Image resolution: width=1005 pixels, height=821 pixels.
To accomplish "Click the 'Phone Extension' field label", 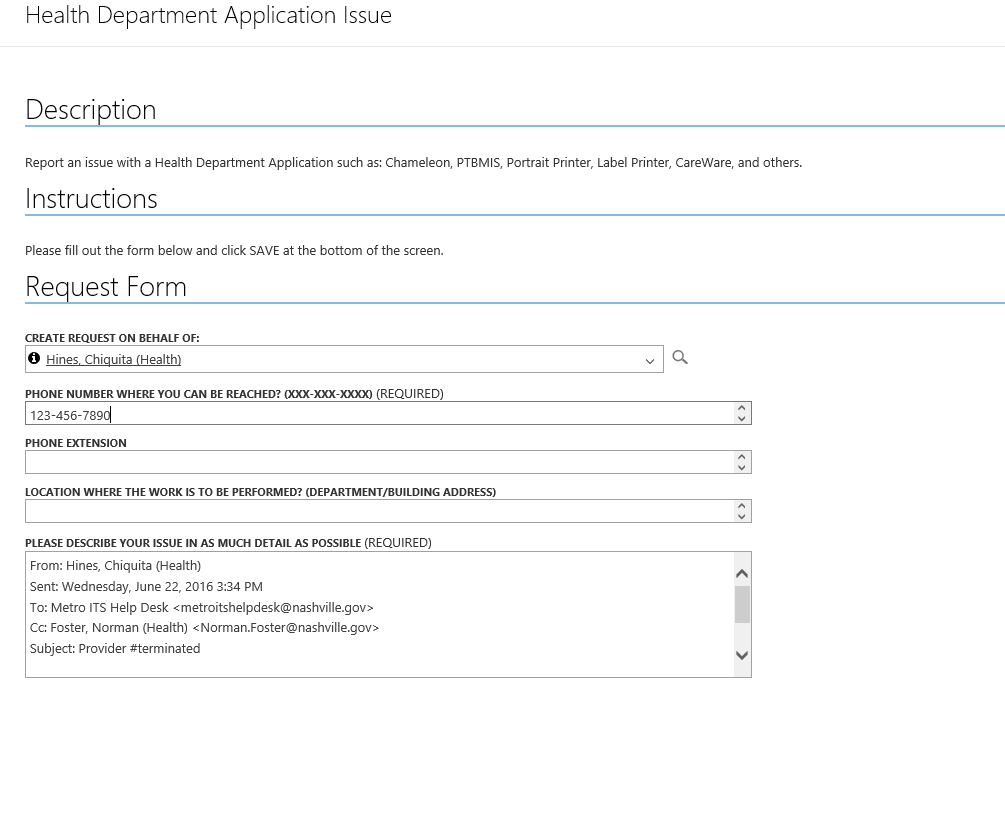I will [76, 443].
